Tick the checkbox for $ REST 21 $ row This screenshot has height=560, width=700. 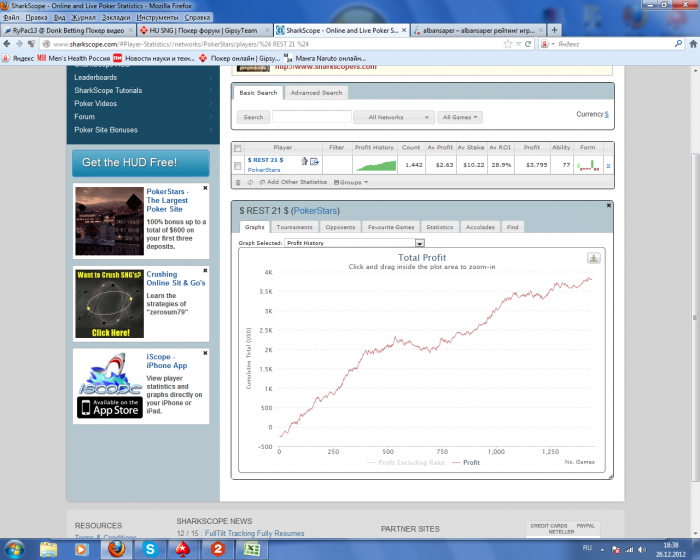click(238, 166)
